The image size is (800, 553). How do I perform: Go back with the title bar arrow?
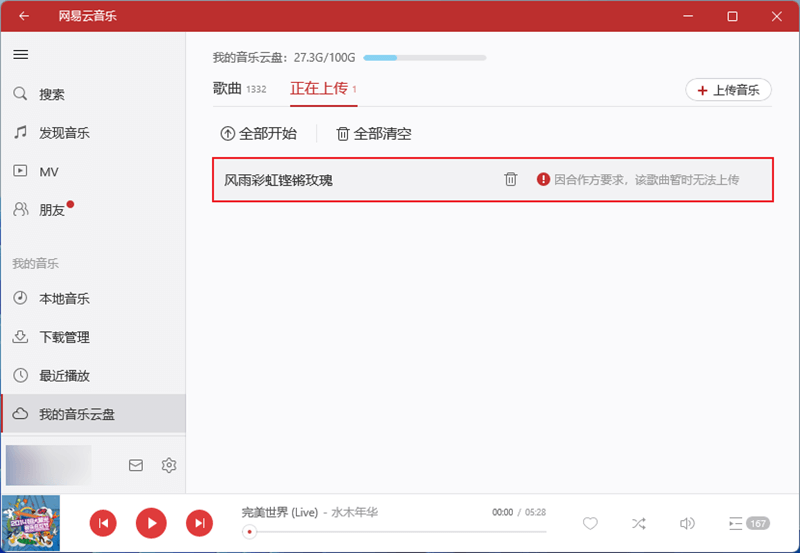point(24,16)
